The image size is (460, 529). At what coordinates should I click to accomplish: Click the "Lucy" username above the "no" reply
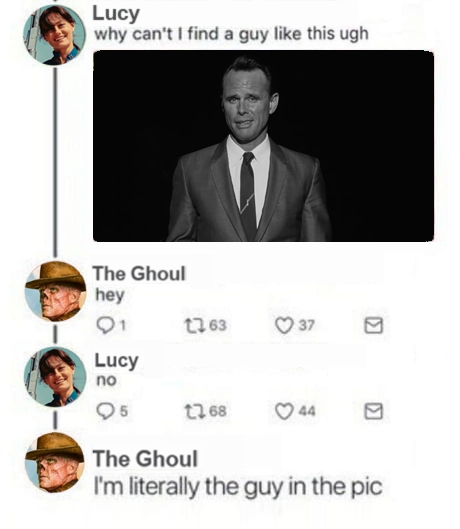tap(116, 360)
